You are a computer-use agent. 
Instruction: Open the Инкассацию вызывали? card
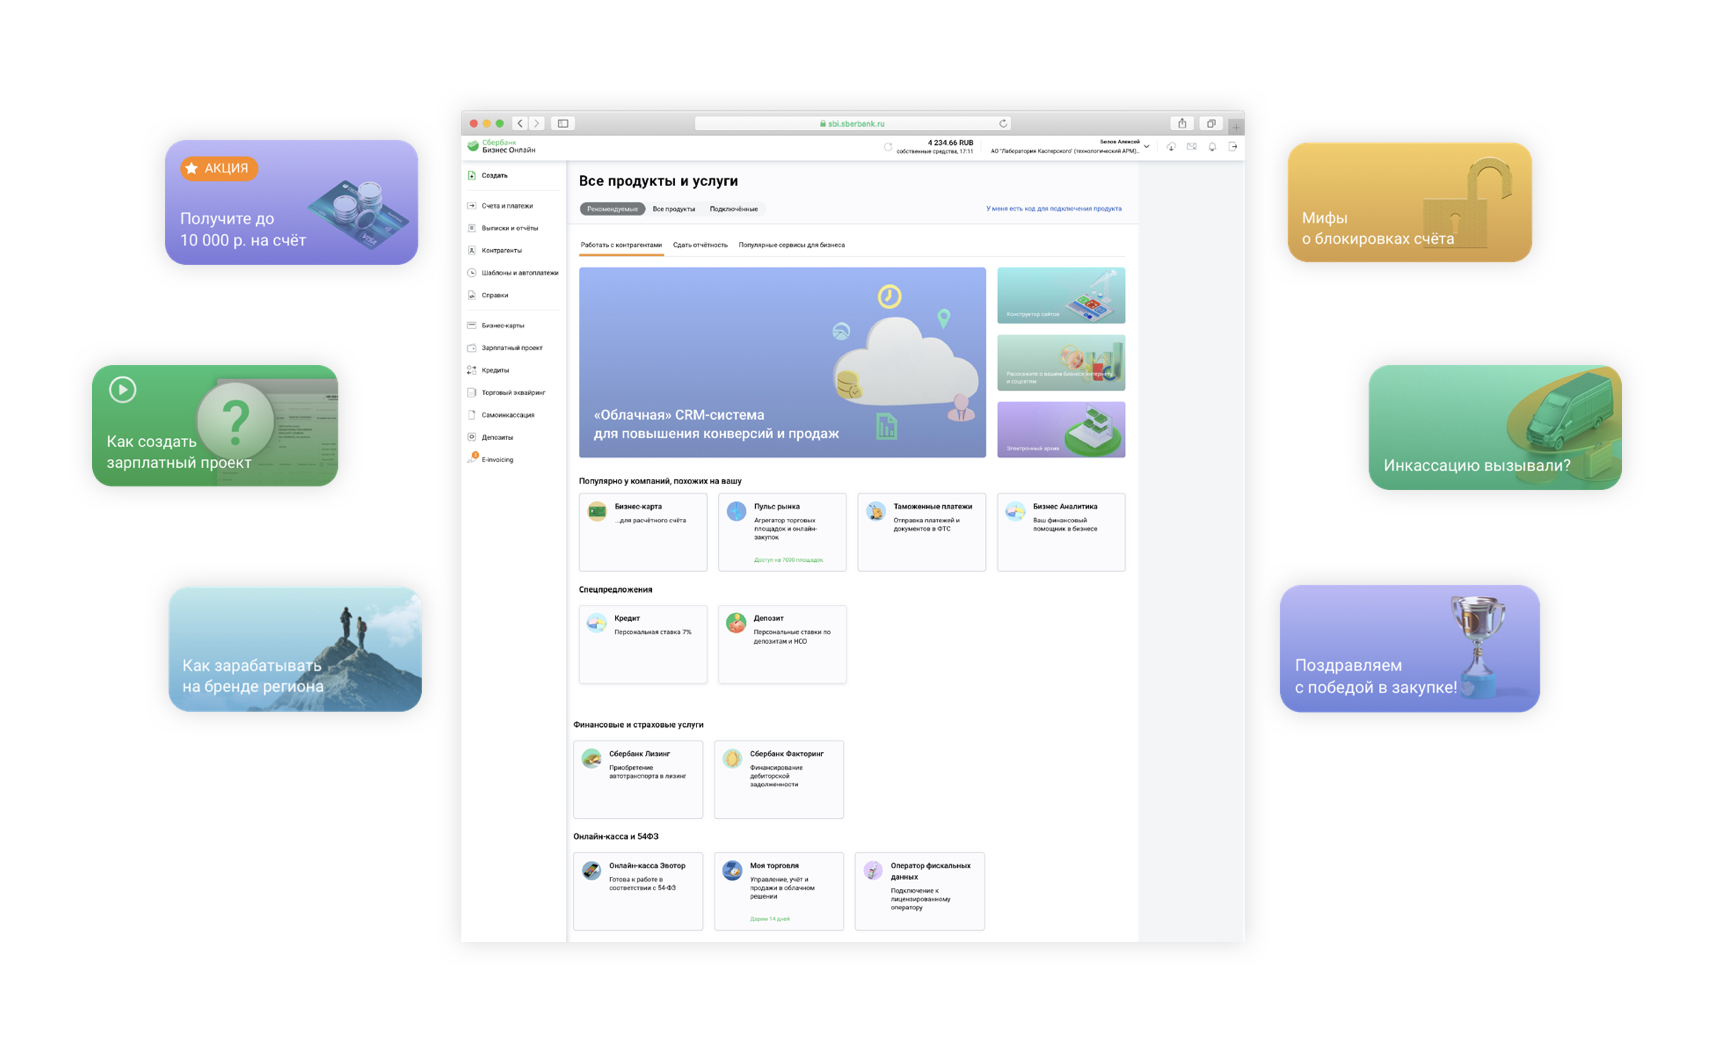tap(1495, 427)
